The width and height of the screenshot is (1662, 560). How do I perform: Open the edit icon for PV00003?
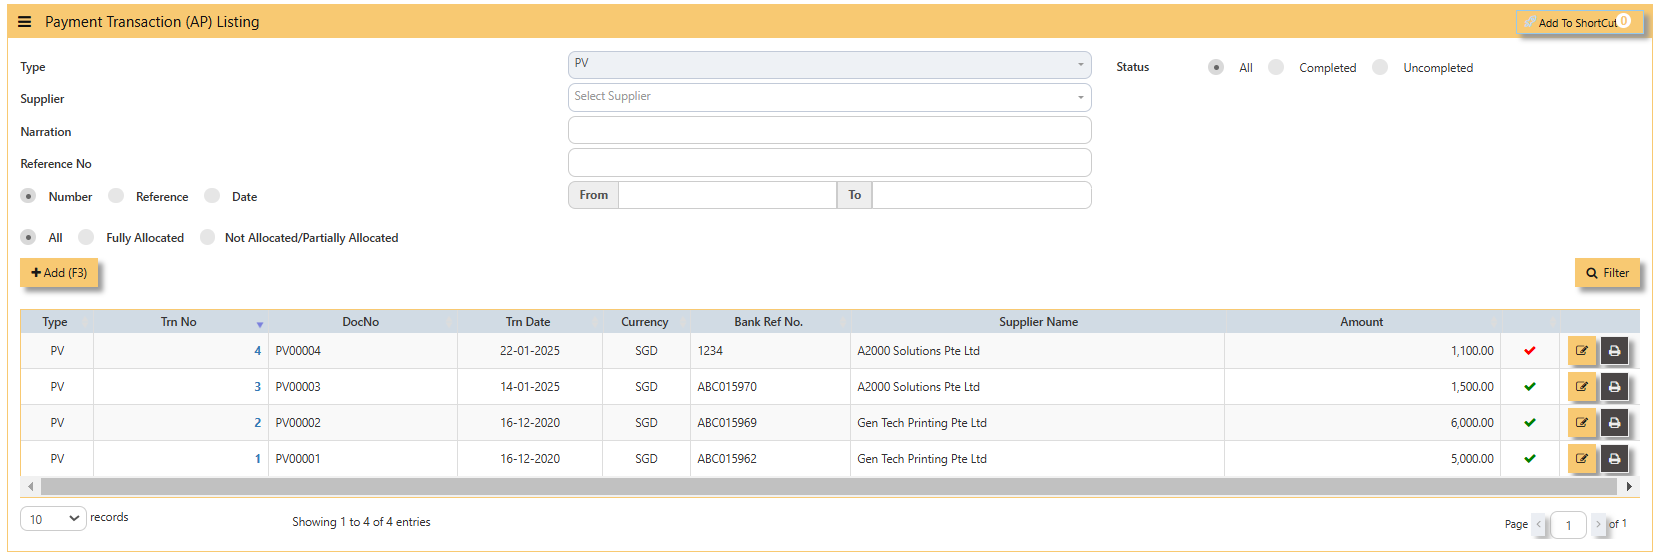tap(1582, 387)
